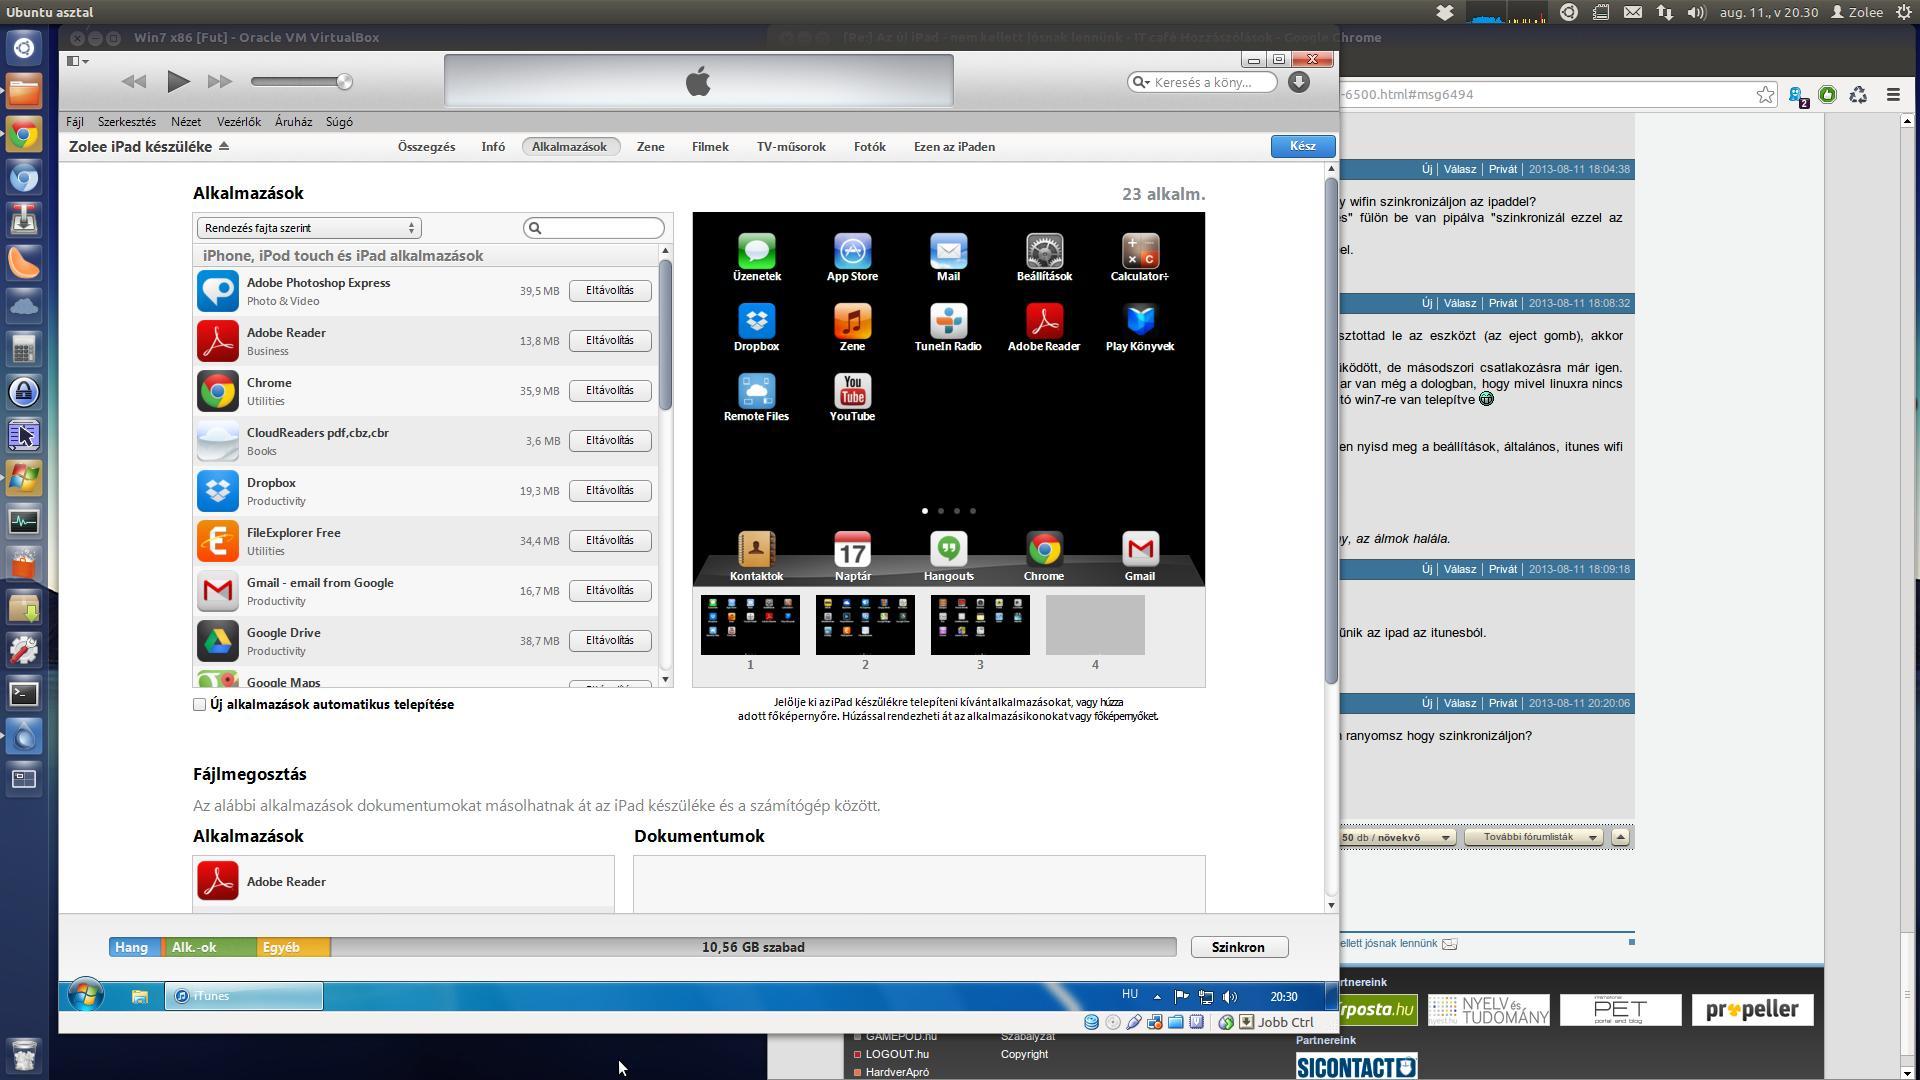Open További fórumlisták dropdown in Chrome

pyautogui.click(x=1534, y=837)
